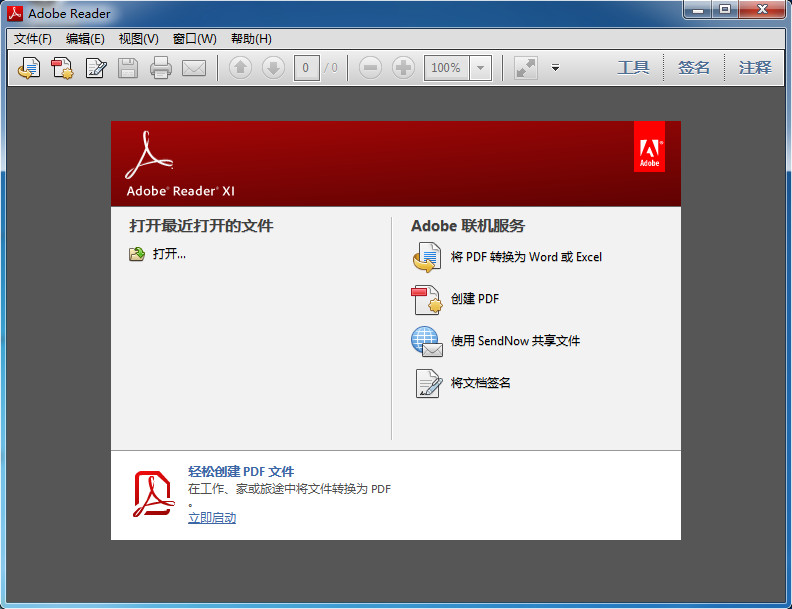Viewport: 792px width, 609px height.
Task: Open the 签名 pane
Action: click(x=694, y=68)
